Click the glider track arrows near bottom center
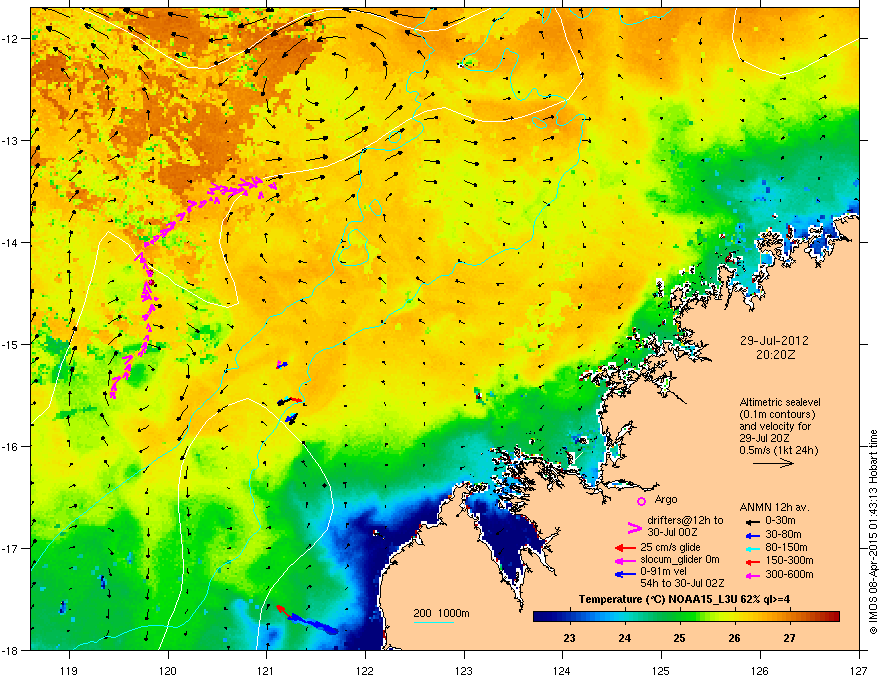Screen dimensions: 880x680 pyautogui.click(x=307, y=619)
